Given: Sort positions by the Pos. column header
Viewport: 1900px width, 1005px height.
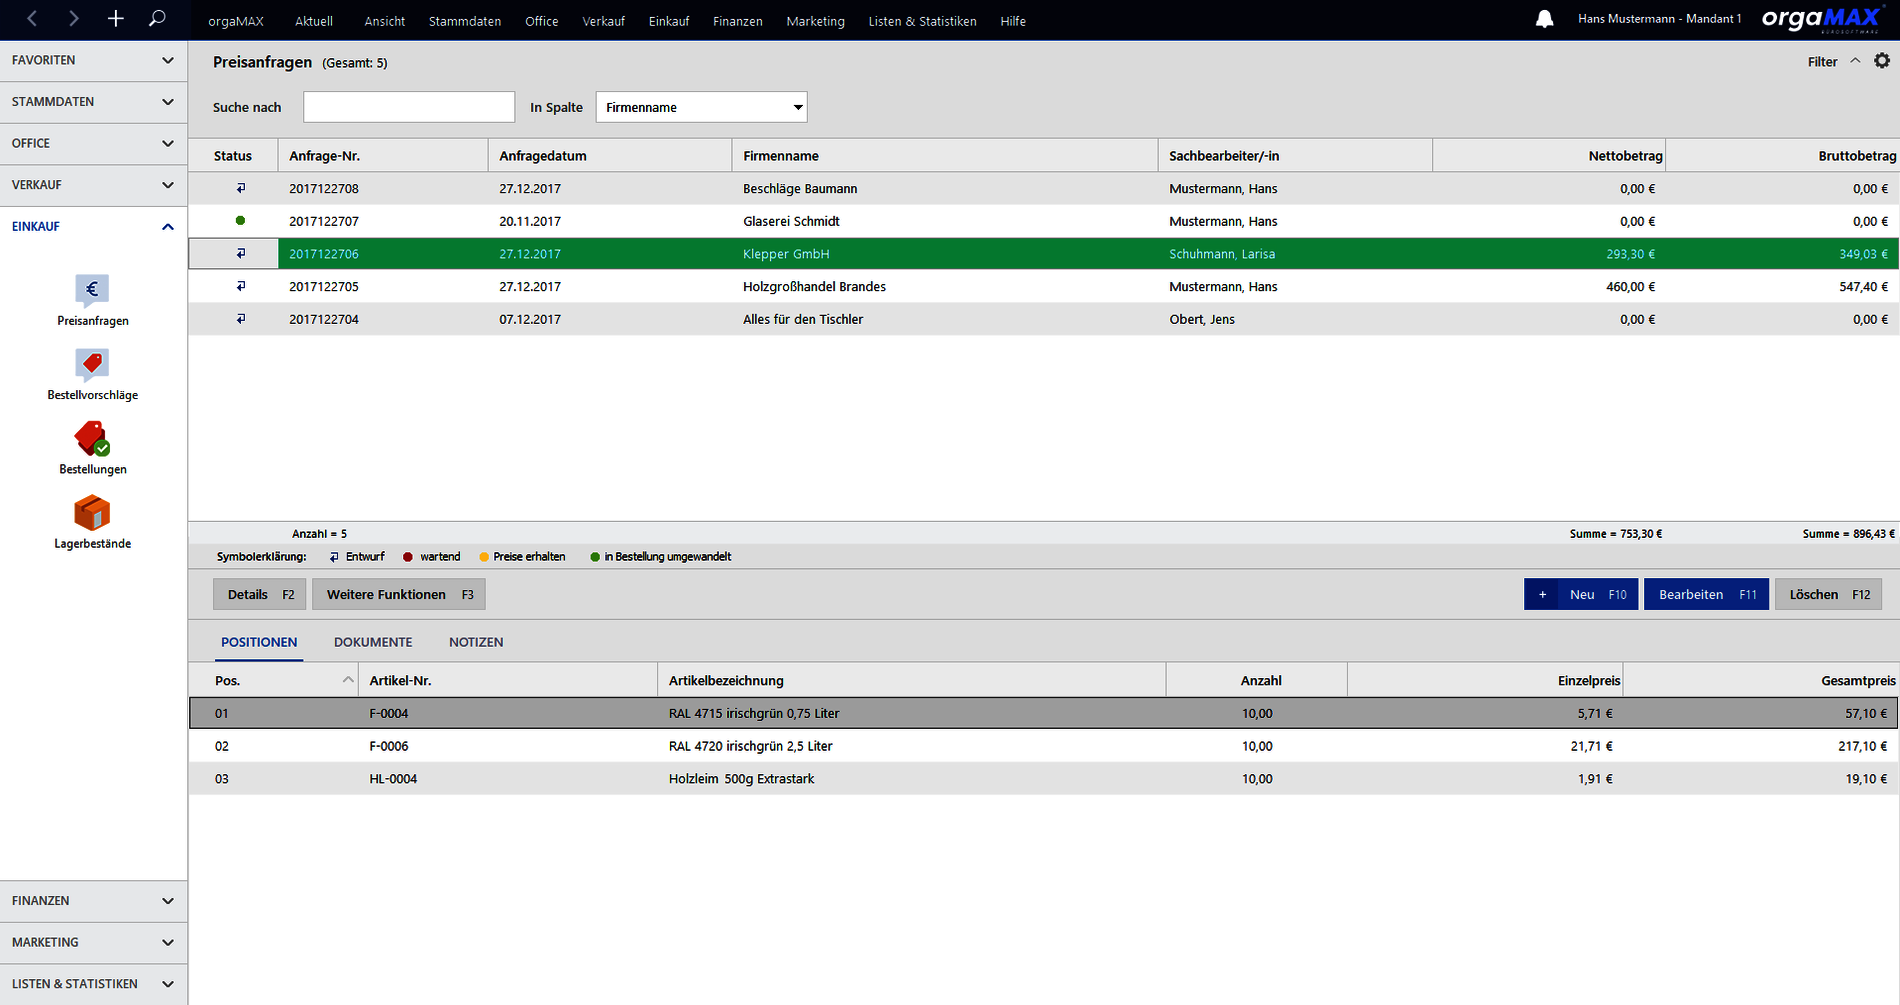Looking at the screenshot, I should pyautogui.click(x=274, y=680).
